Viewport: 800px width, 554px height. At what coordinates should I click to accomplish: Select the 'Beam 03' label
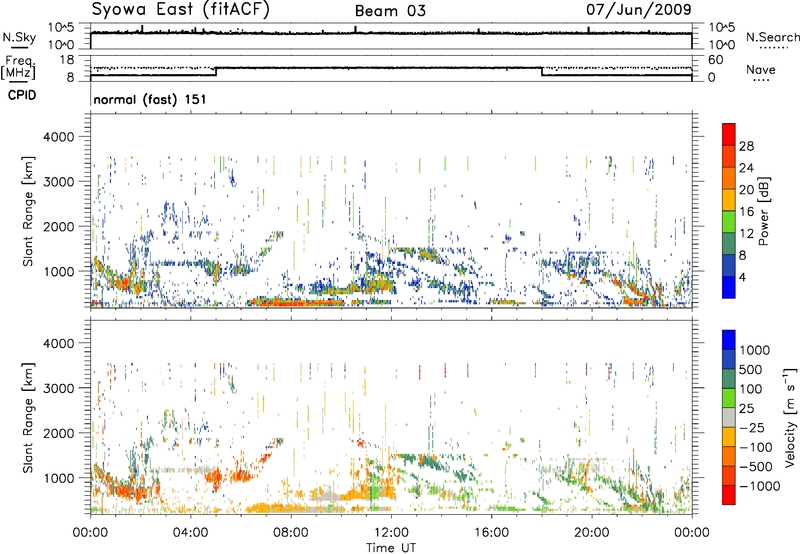[390, 11]
